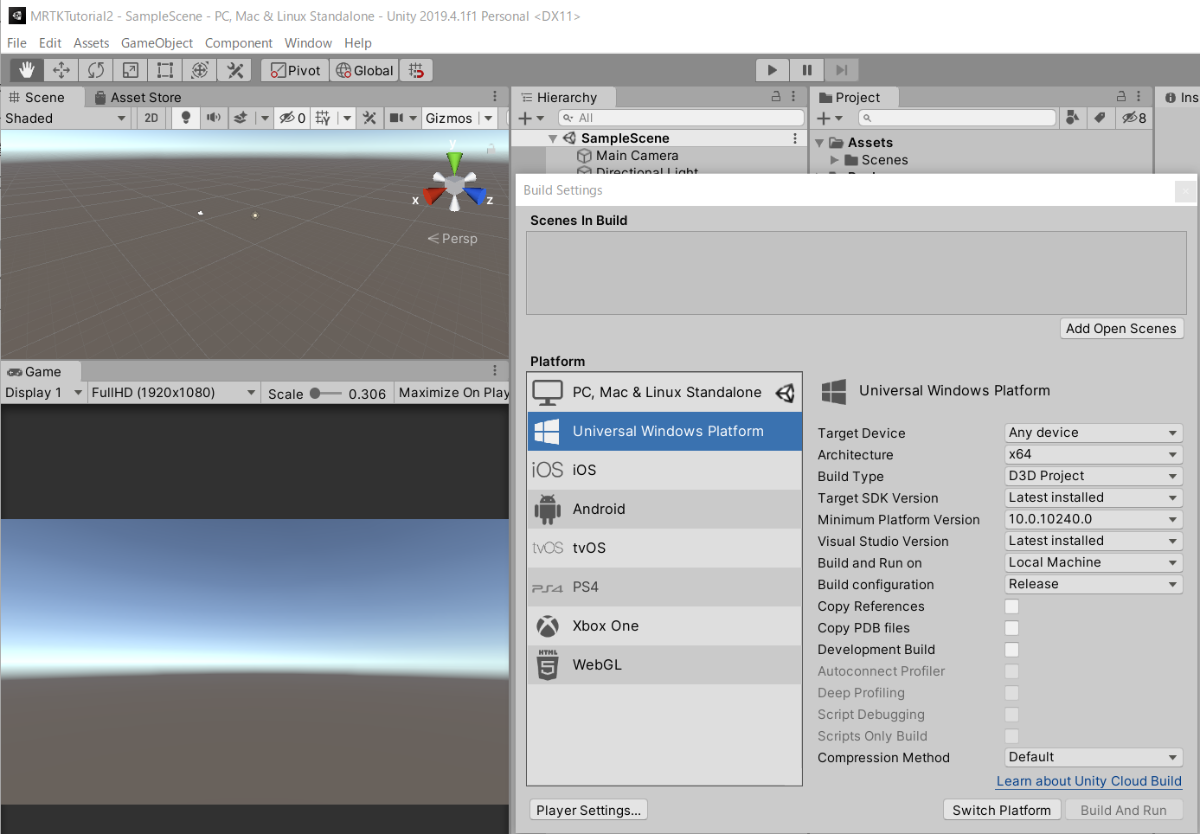1200x834 pixels.
Task: Toggle scene audio speaker icon
Action: pyautogui.click(x=213, y=118)
